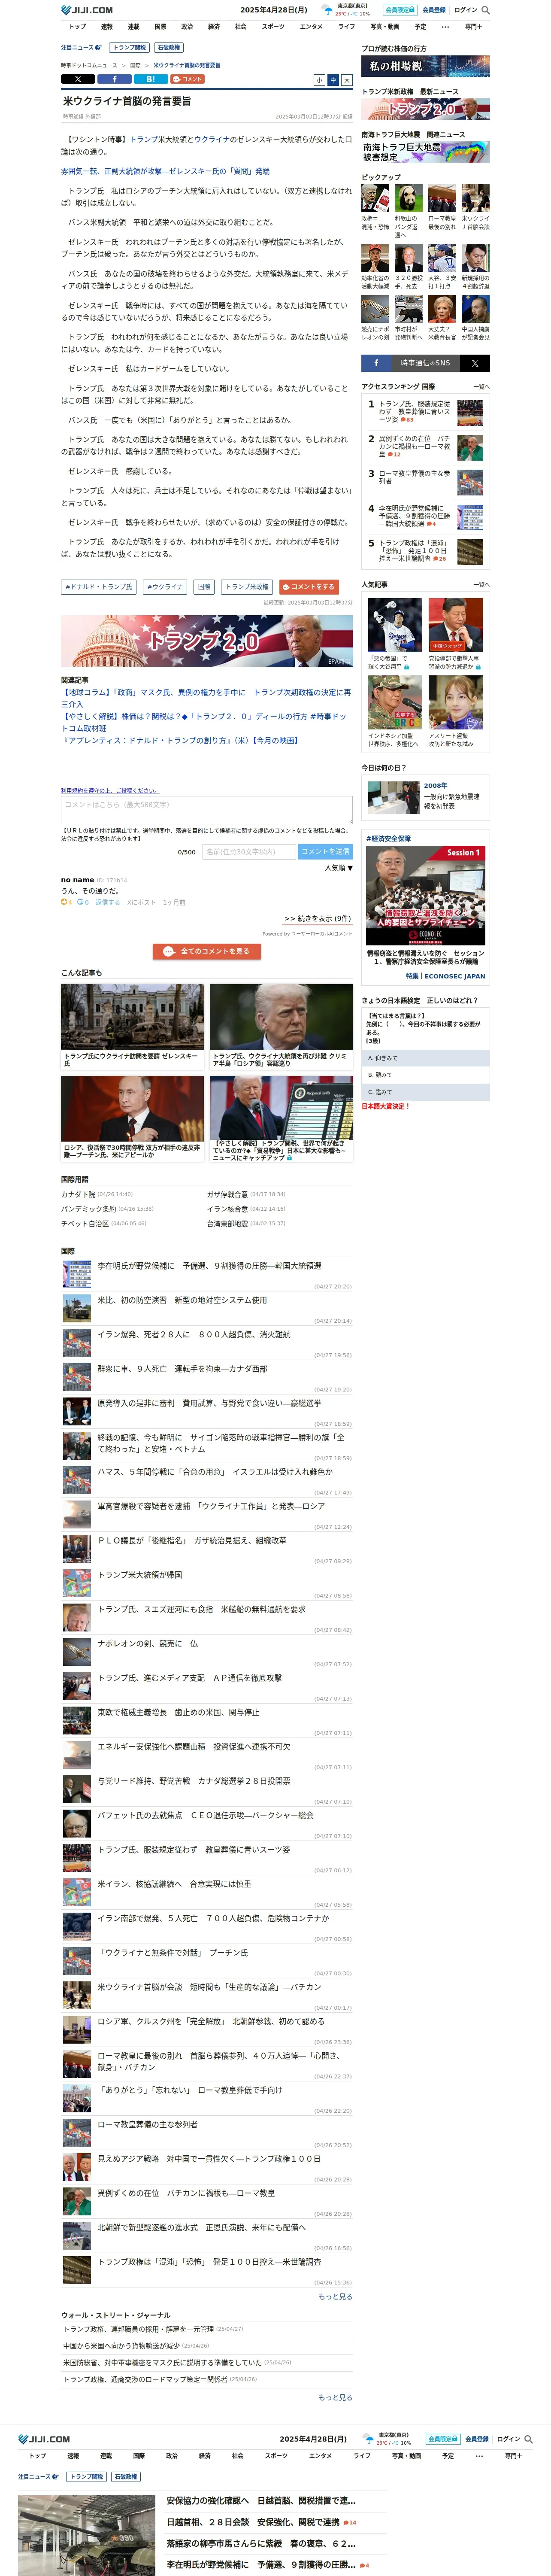Open 政治 tab in the top header nav

[x=187, y=27]
